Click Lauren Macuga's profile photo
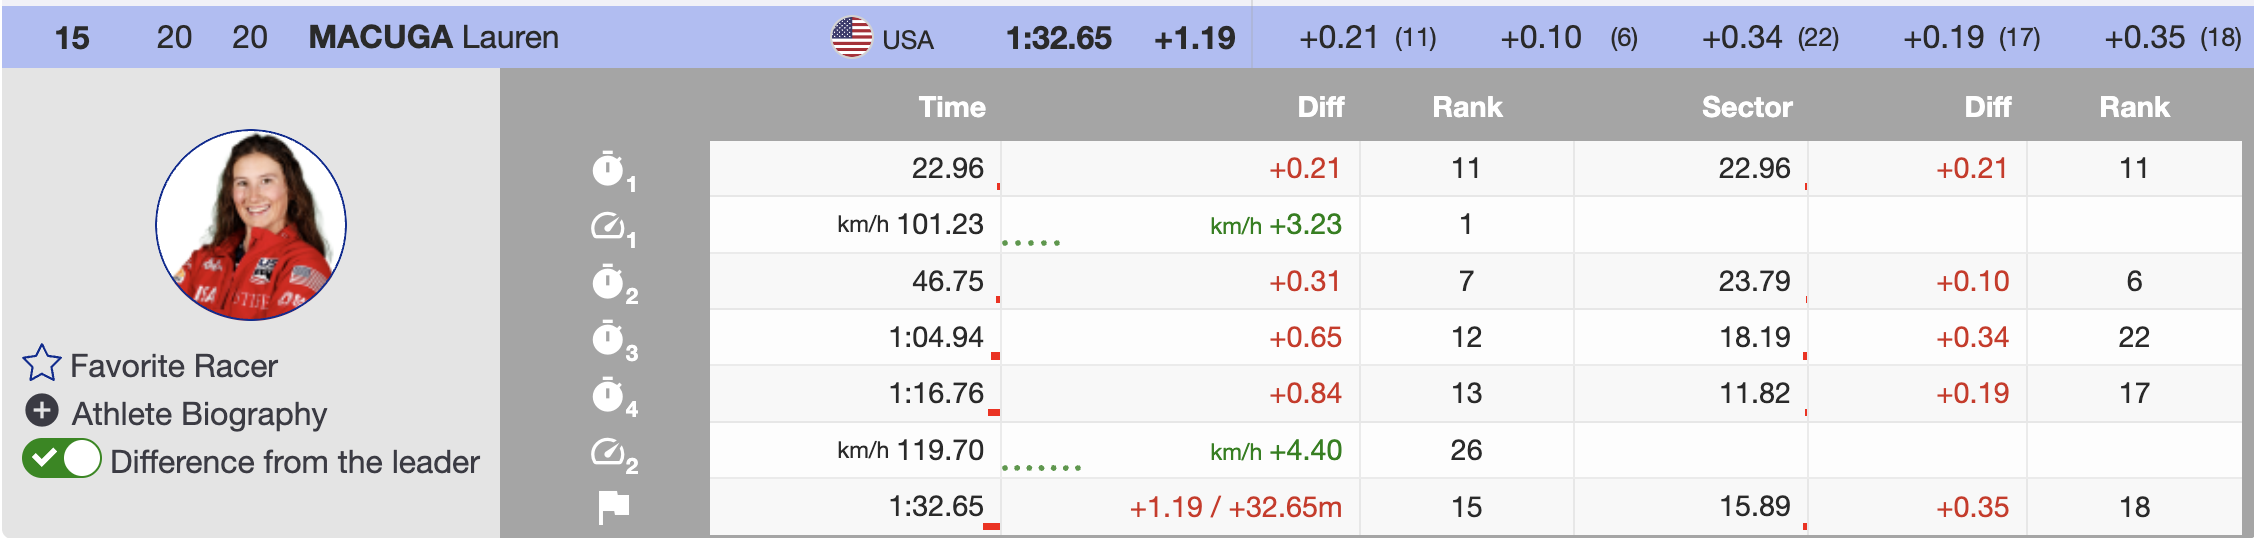This screenshot has width=2254, height=538. [x=251, y=225]
